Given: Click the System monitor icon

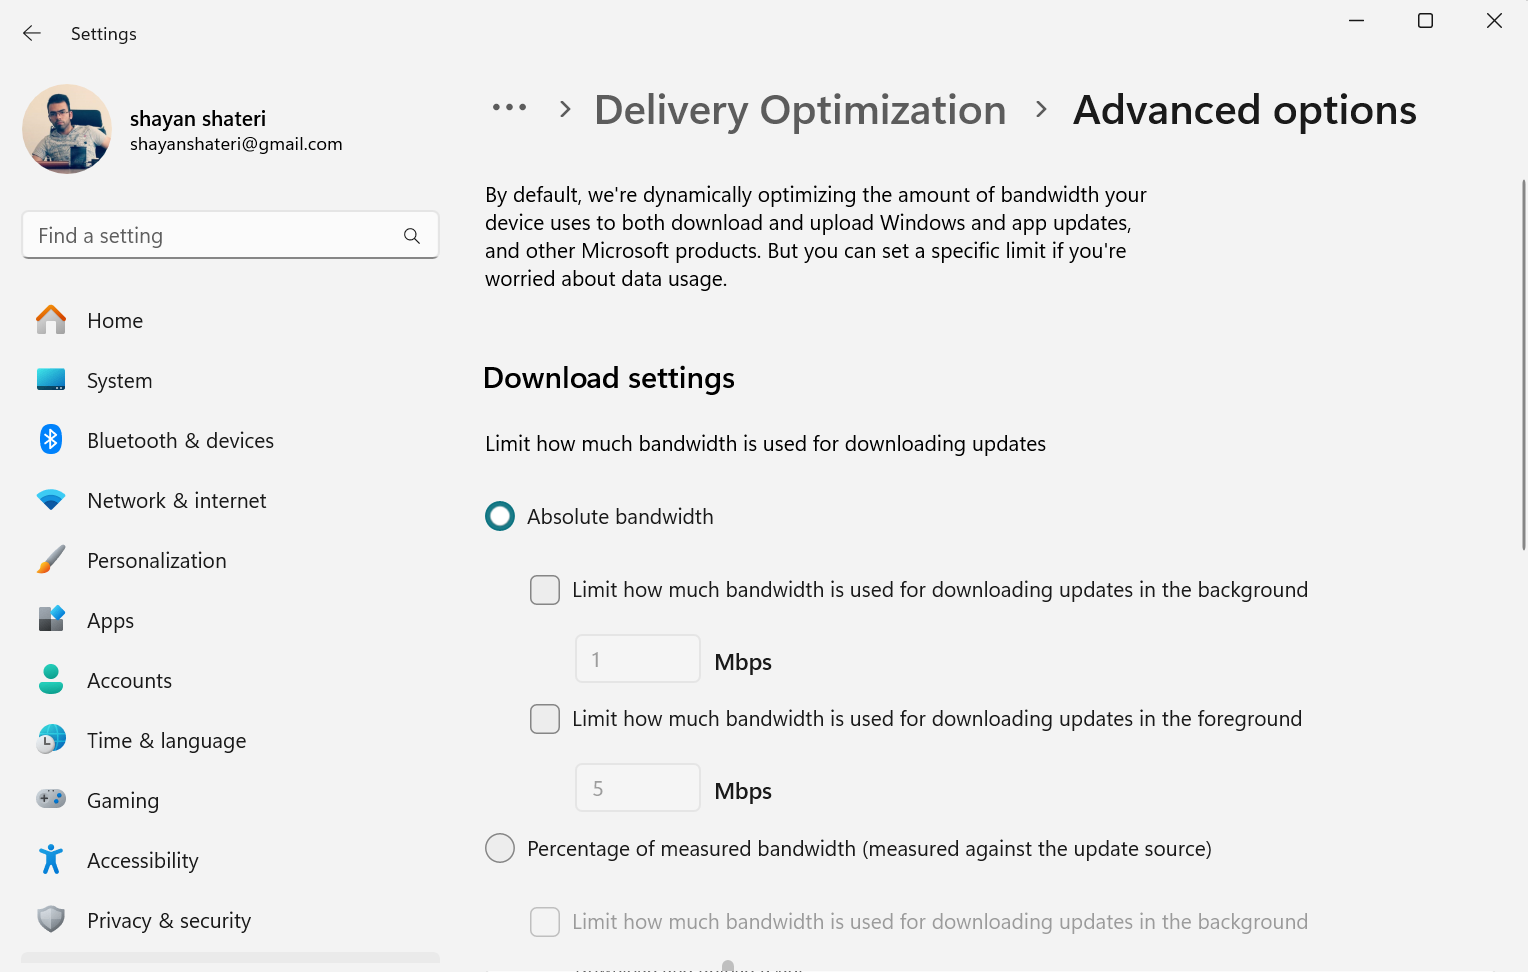Looking at the screenshot, I should click(51, 380).
